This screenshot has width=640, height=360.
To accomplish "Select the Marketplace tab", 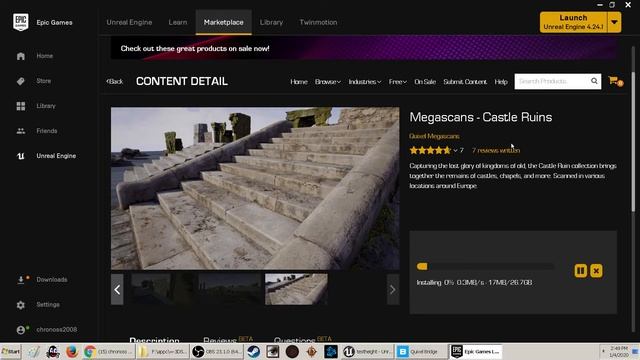I will pyautogui.click(x=223, y=22).
